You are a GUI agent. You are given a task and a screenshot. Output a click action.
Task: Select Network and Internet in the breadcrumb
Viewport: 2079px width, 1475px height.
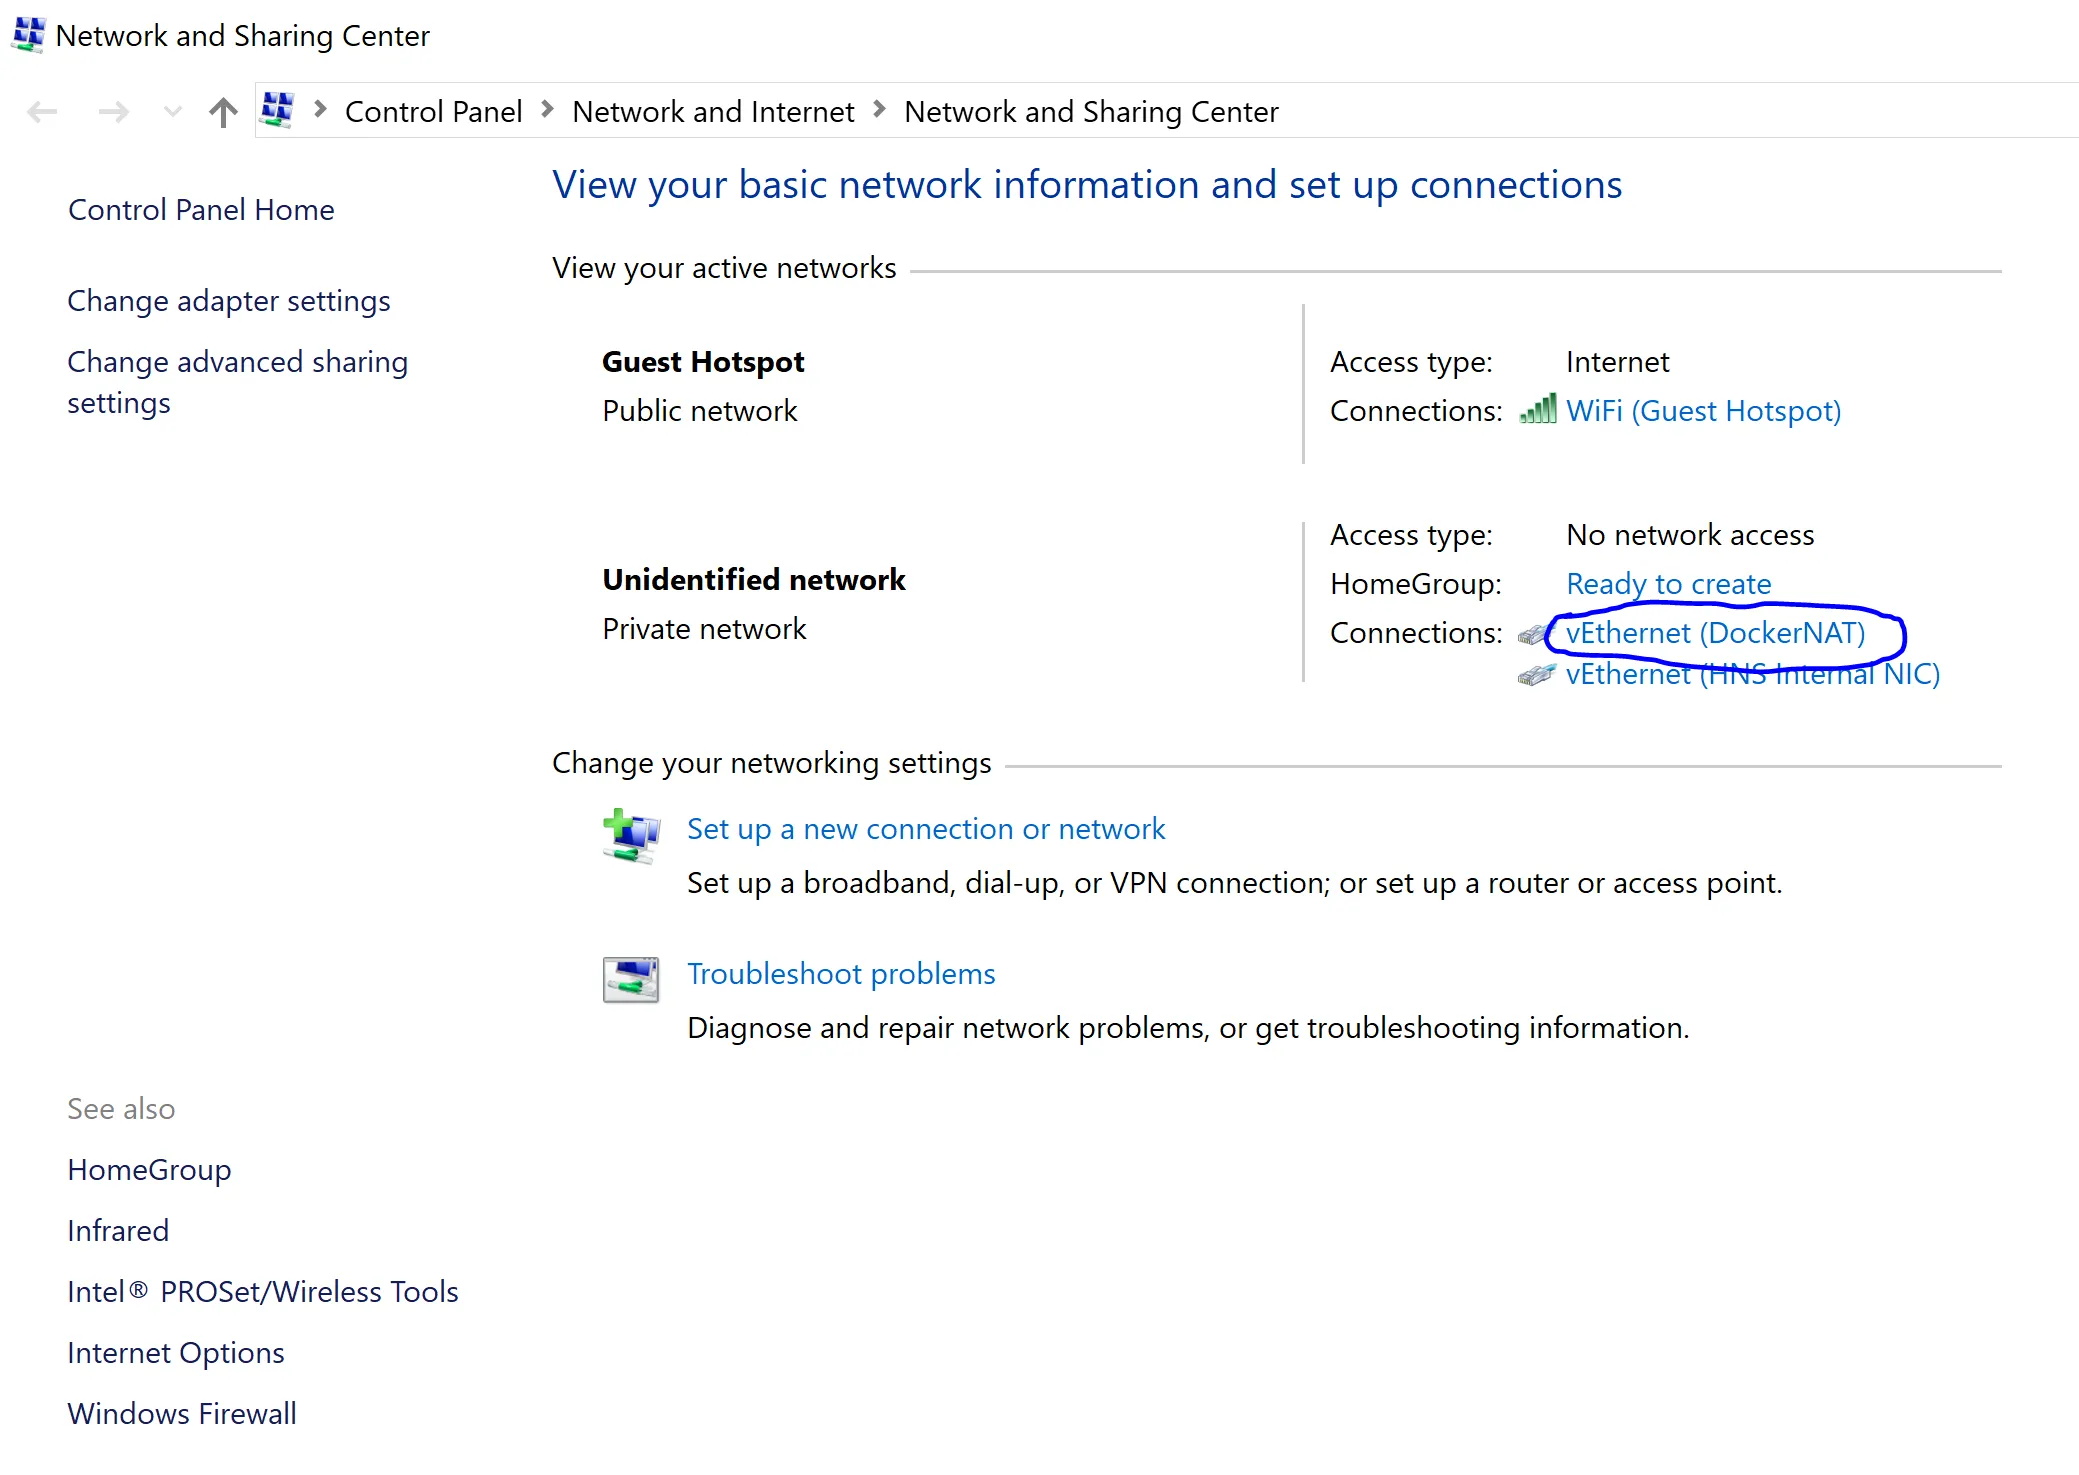pos(713,111)
